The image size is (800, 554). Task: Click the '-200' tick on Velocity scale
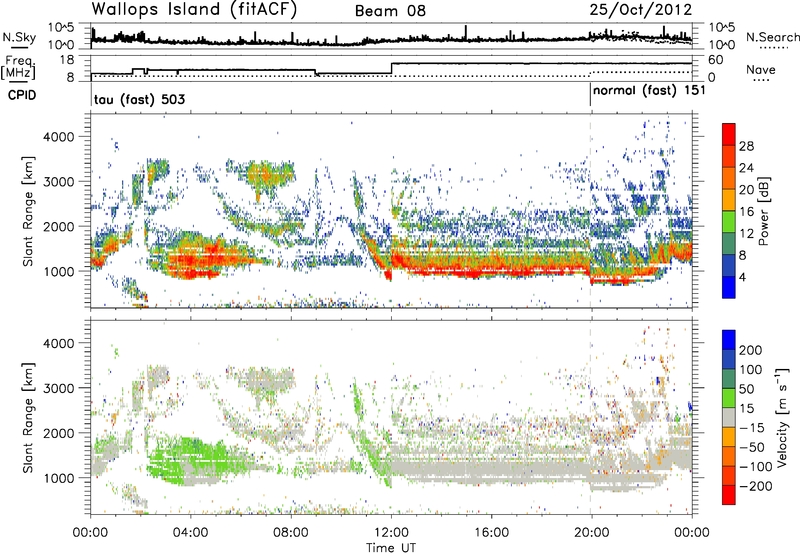point(755,486)
